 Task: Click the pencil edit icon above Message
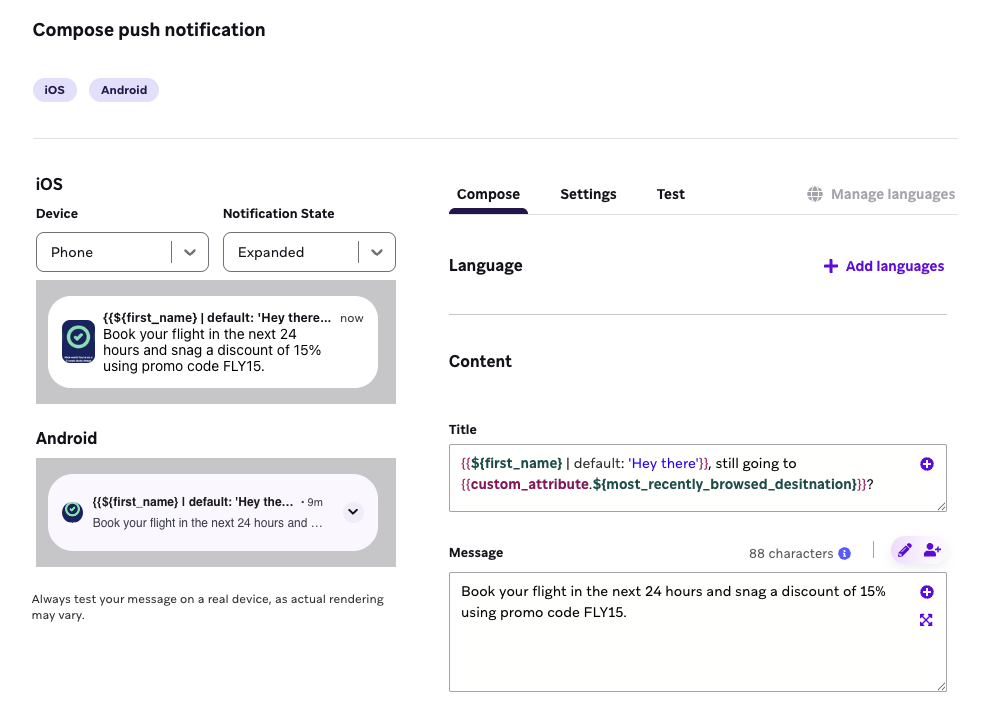pos(905,550)
